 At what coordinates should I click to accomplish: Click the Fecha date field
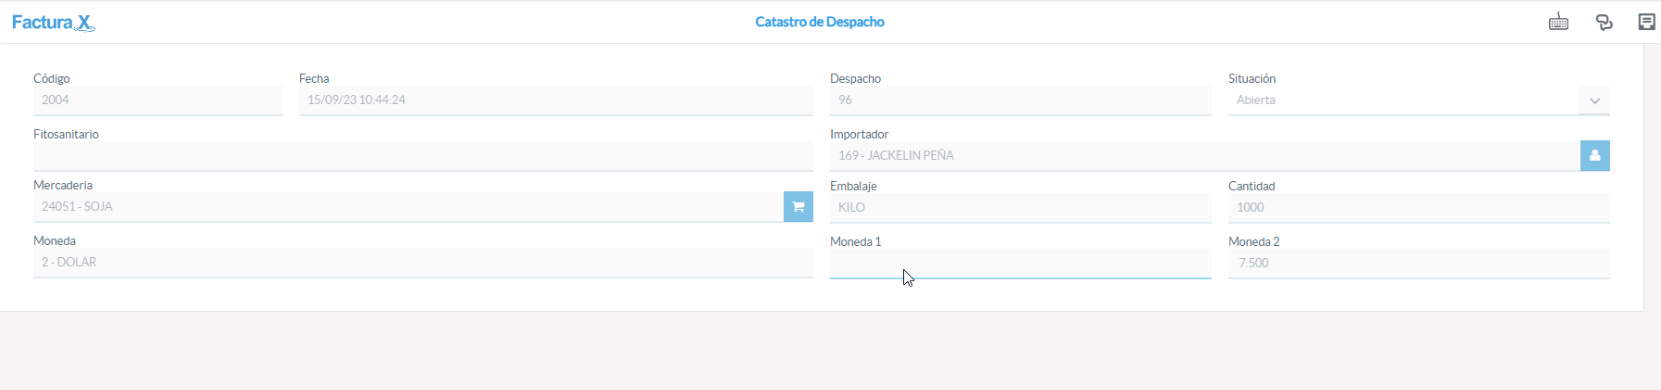(556, 100)
